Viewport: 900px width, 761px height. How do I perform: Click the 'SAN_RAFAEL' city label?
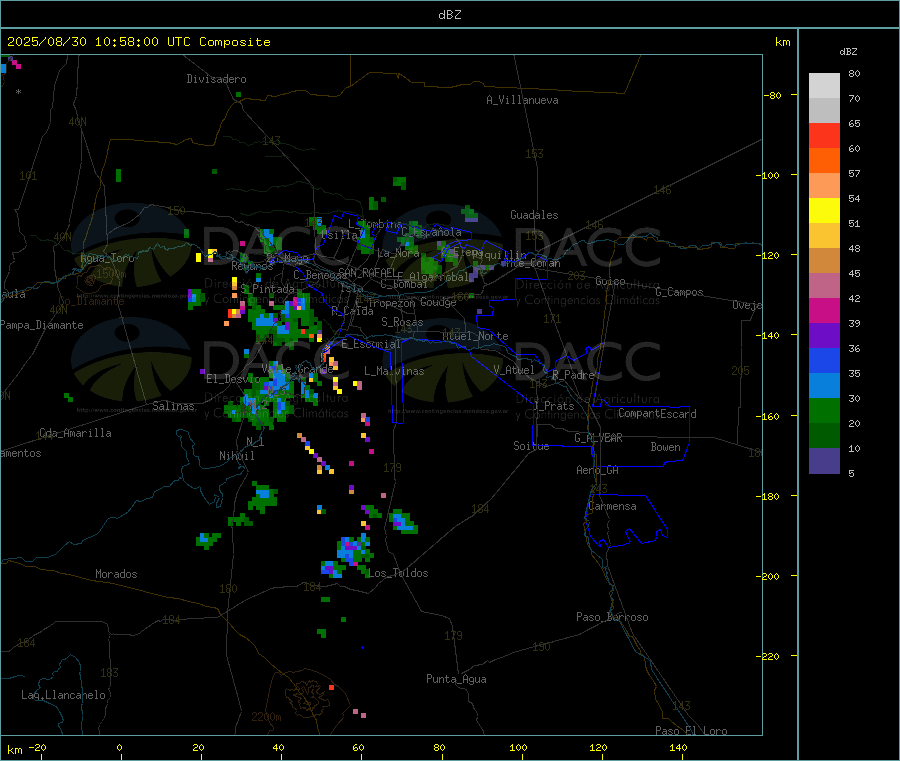(x=368, y=272)
